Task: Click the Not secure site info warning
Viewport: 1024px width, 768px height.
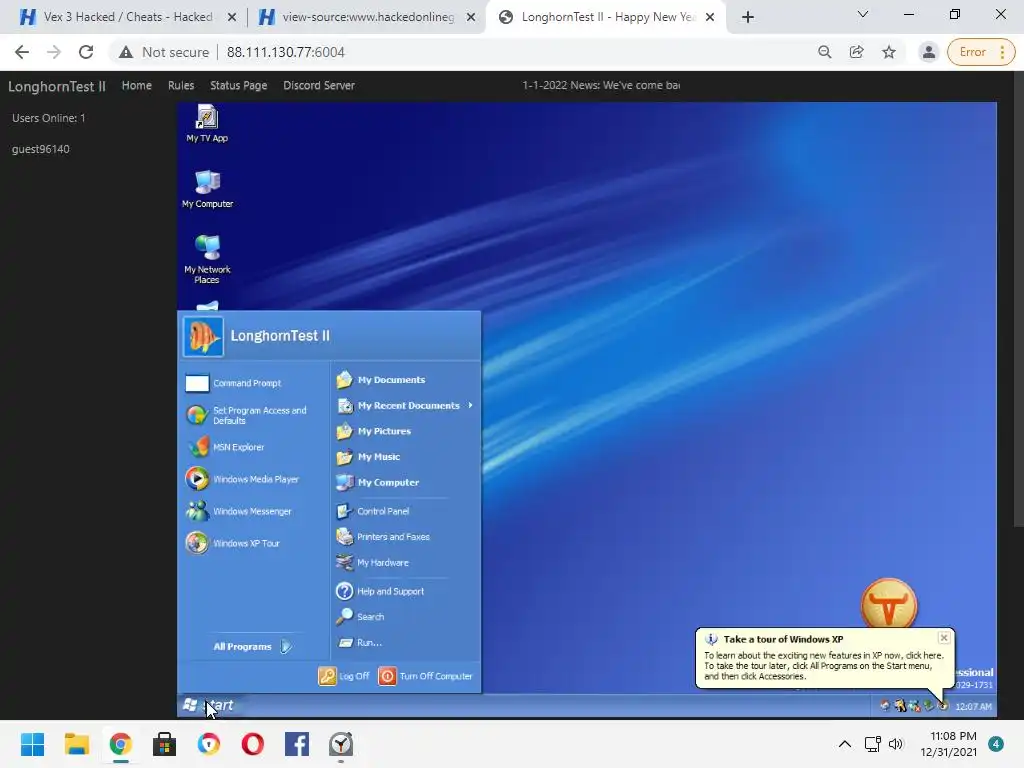Action: (164, 52)
